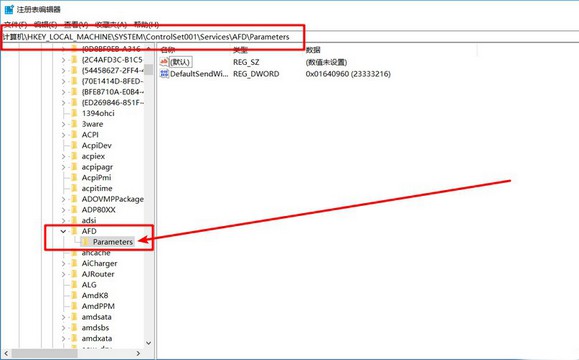This screenshot has width=579, height=360.
Task: Expand the AiCharger tree node
Action: (x=63, y=263)
